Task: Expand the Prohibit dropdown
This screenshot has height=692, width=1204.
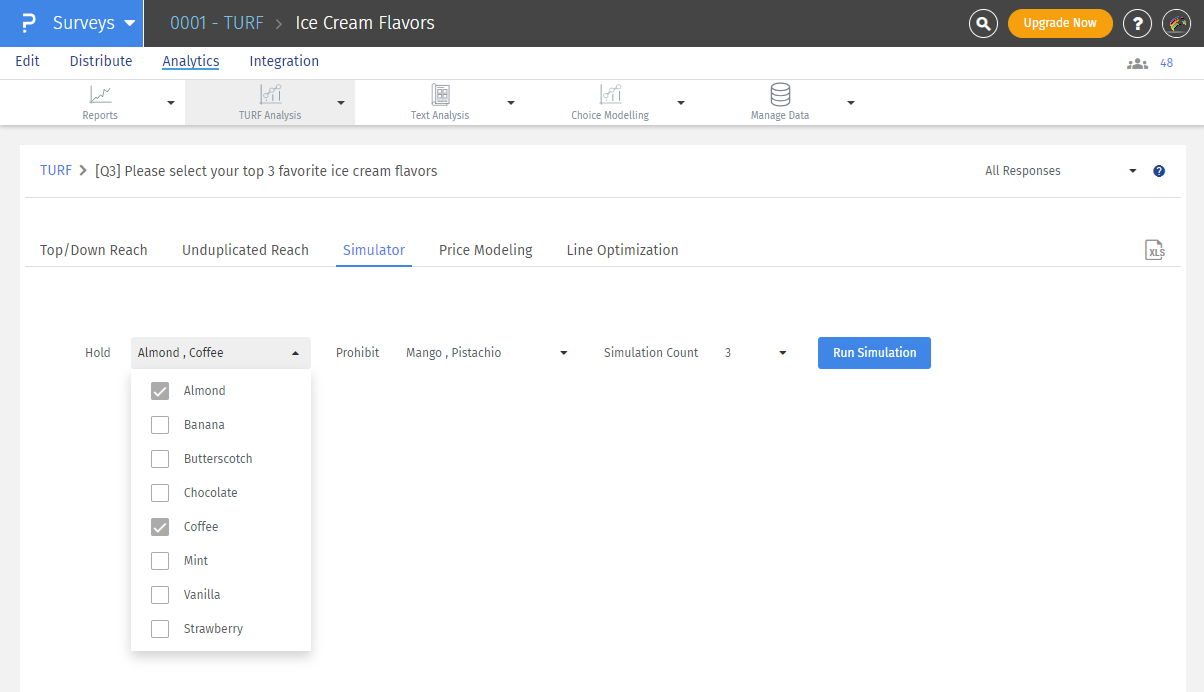Action: coord(487,353)
